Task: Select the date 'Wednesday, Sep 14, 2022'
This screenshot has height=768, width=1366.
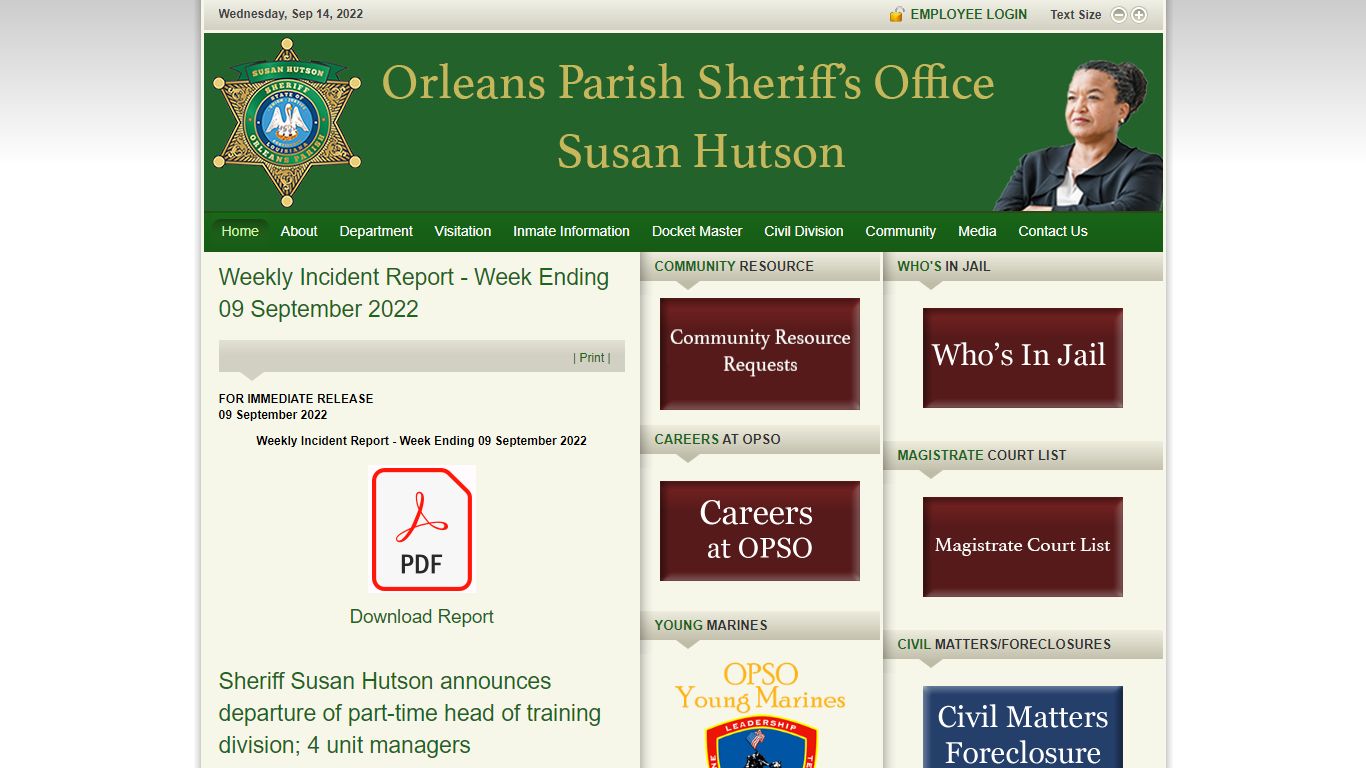Action: click(x=291, y=14)
